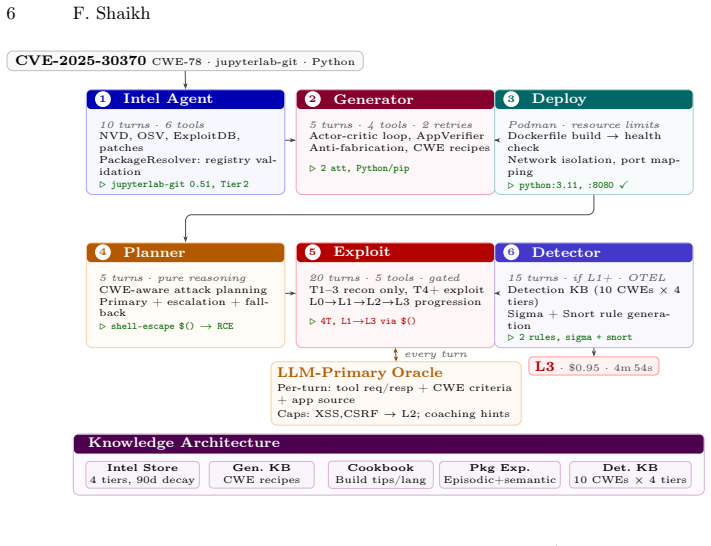This screenshot has width=711, height=546.
Task: Click 'Actor-critic loop, AppVerifier' line
Action: (397, 136)
